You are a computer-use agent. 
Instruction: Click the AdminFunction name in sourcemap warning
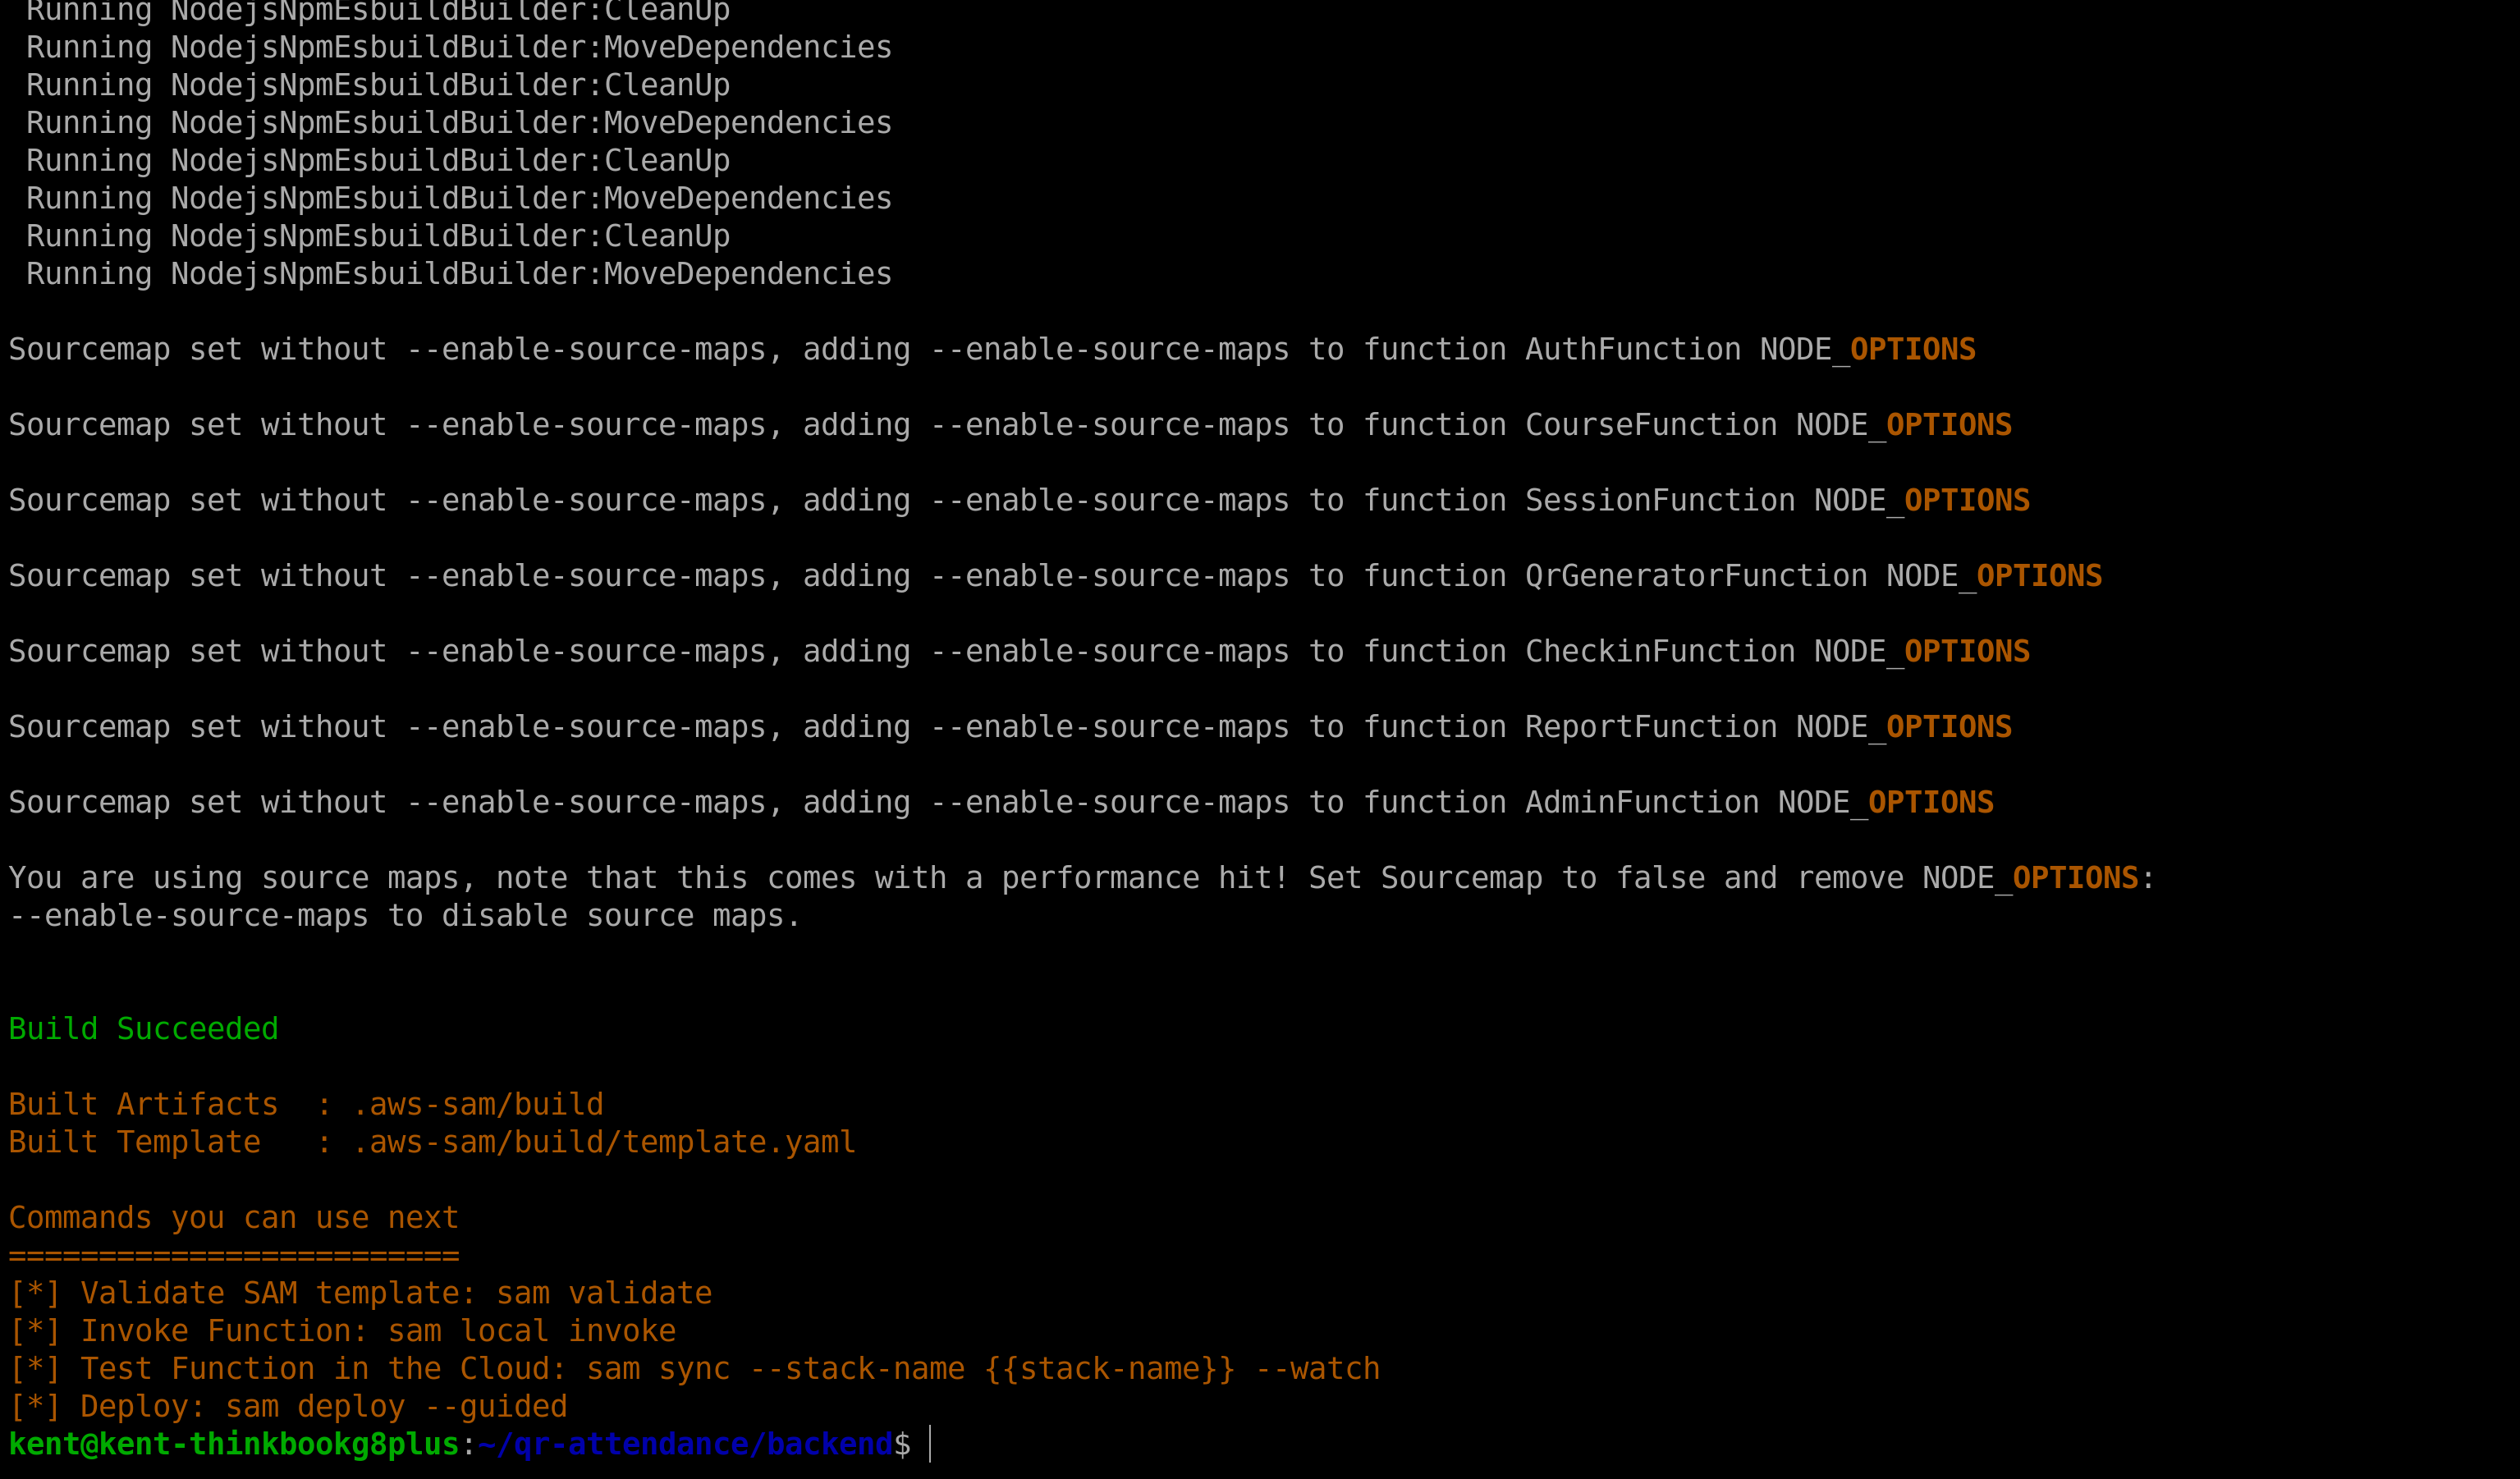pyautogui.click(x=1642, y=802)
